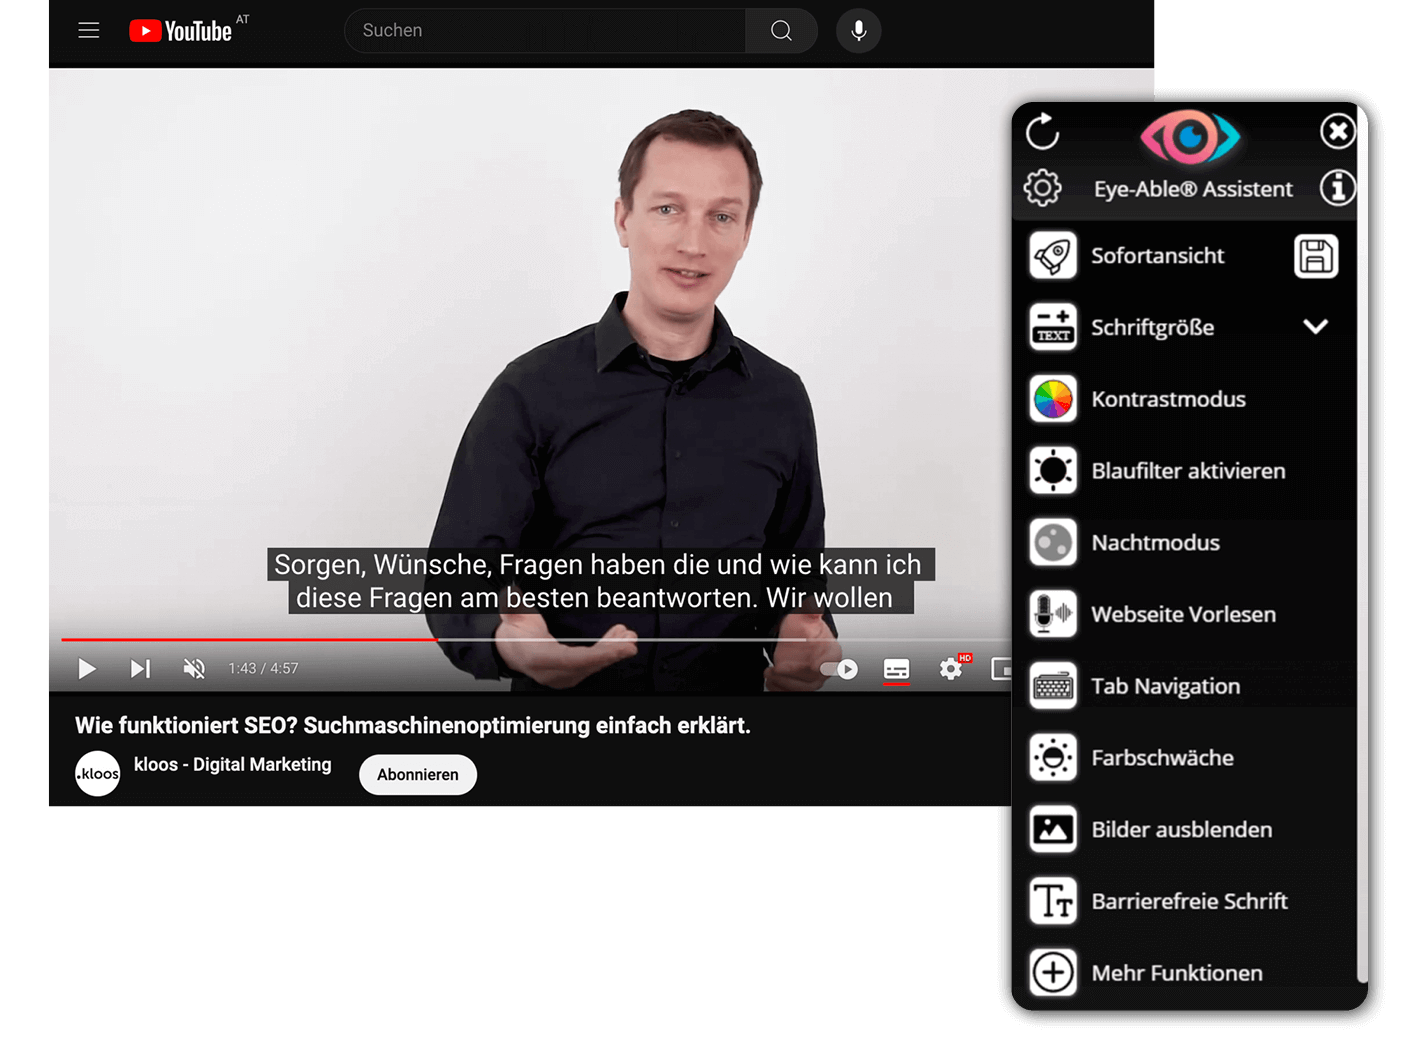Save settings with the floppy disk icon
Image resolution: width=1417 pixels, height=1042 pixels.
[x=1316, y=256]
